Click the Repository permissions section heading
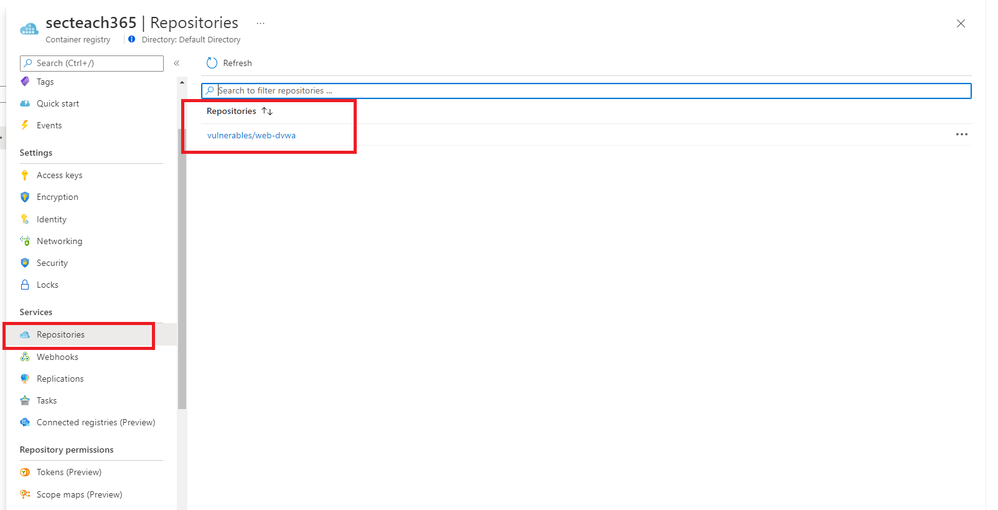This screenshot has height=510, width=998. tap(67, 450)
